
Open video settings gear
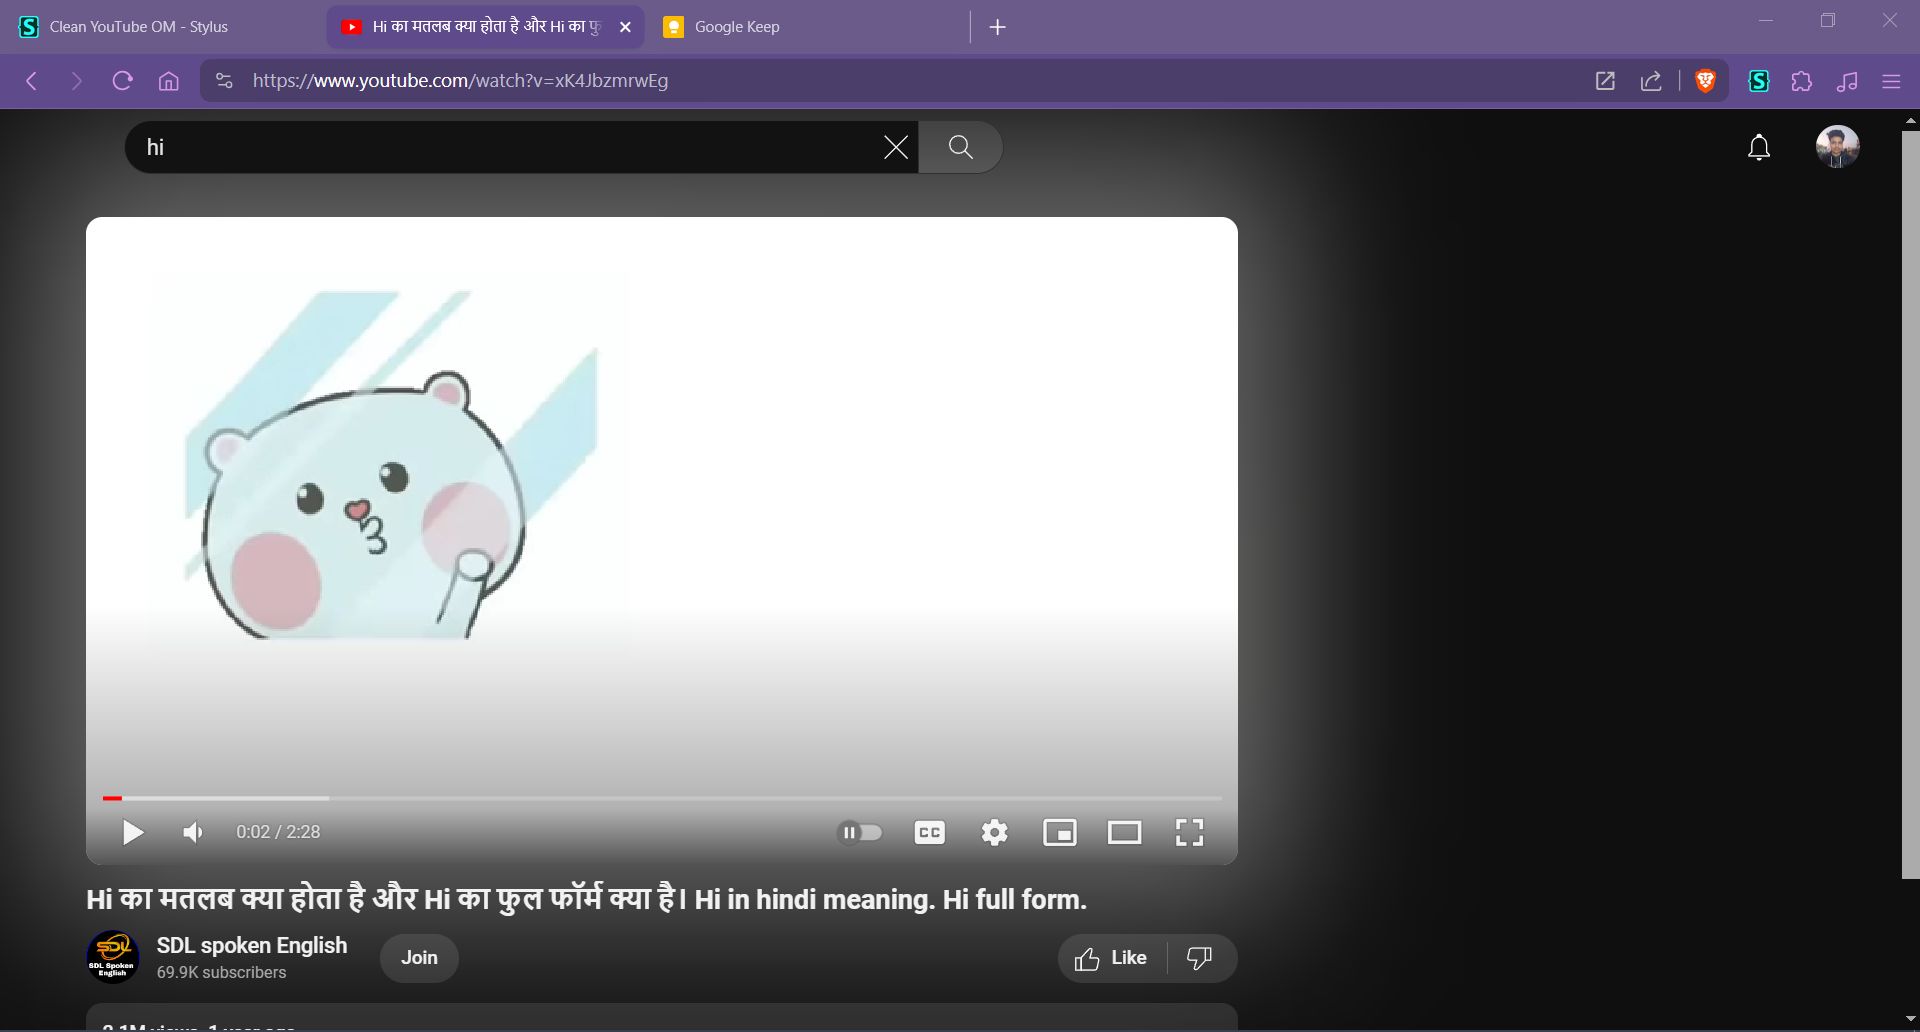pos(994,832)
